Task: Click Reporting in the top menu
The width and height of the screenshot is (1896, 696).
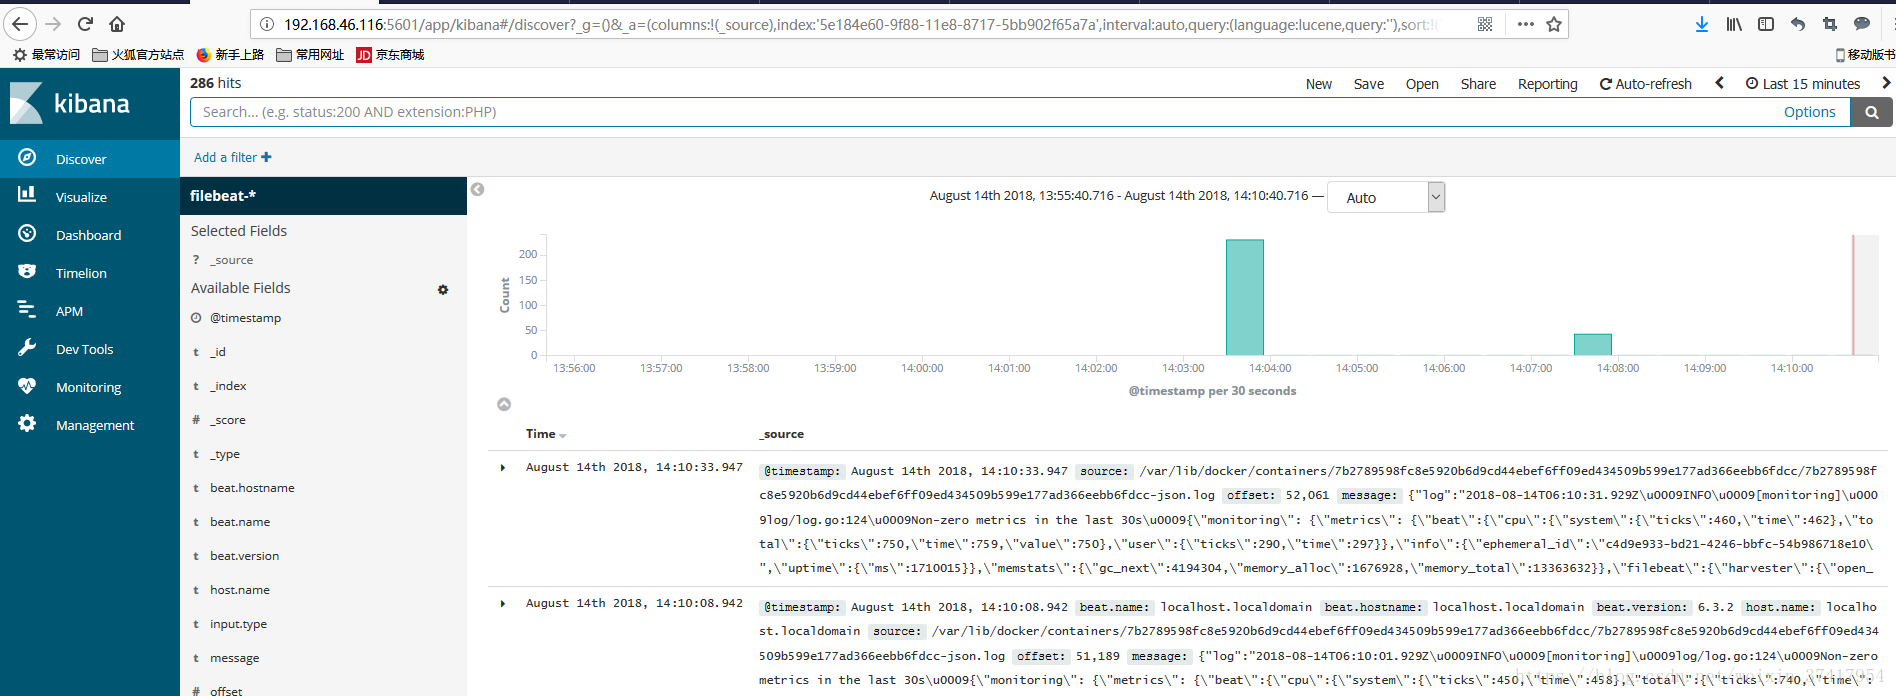Action: tap(1547, 84)
